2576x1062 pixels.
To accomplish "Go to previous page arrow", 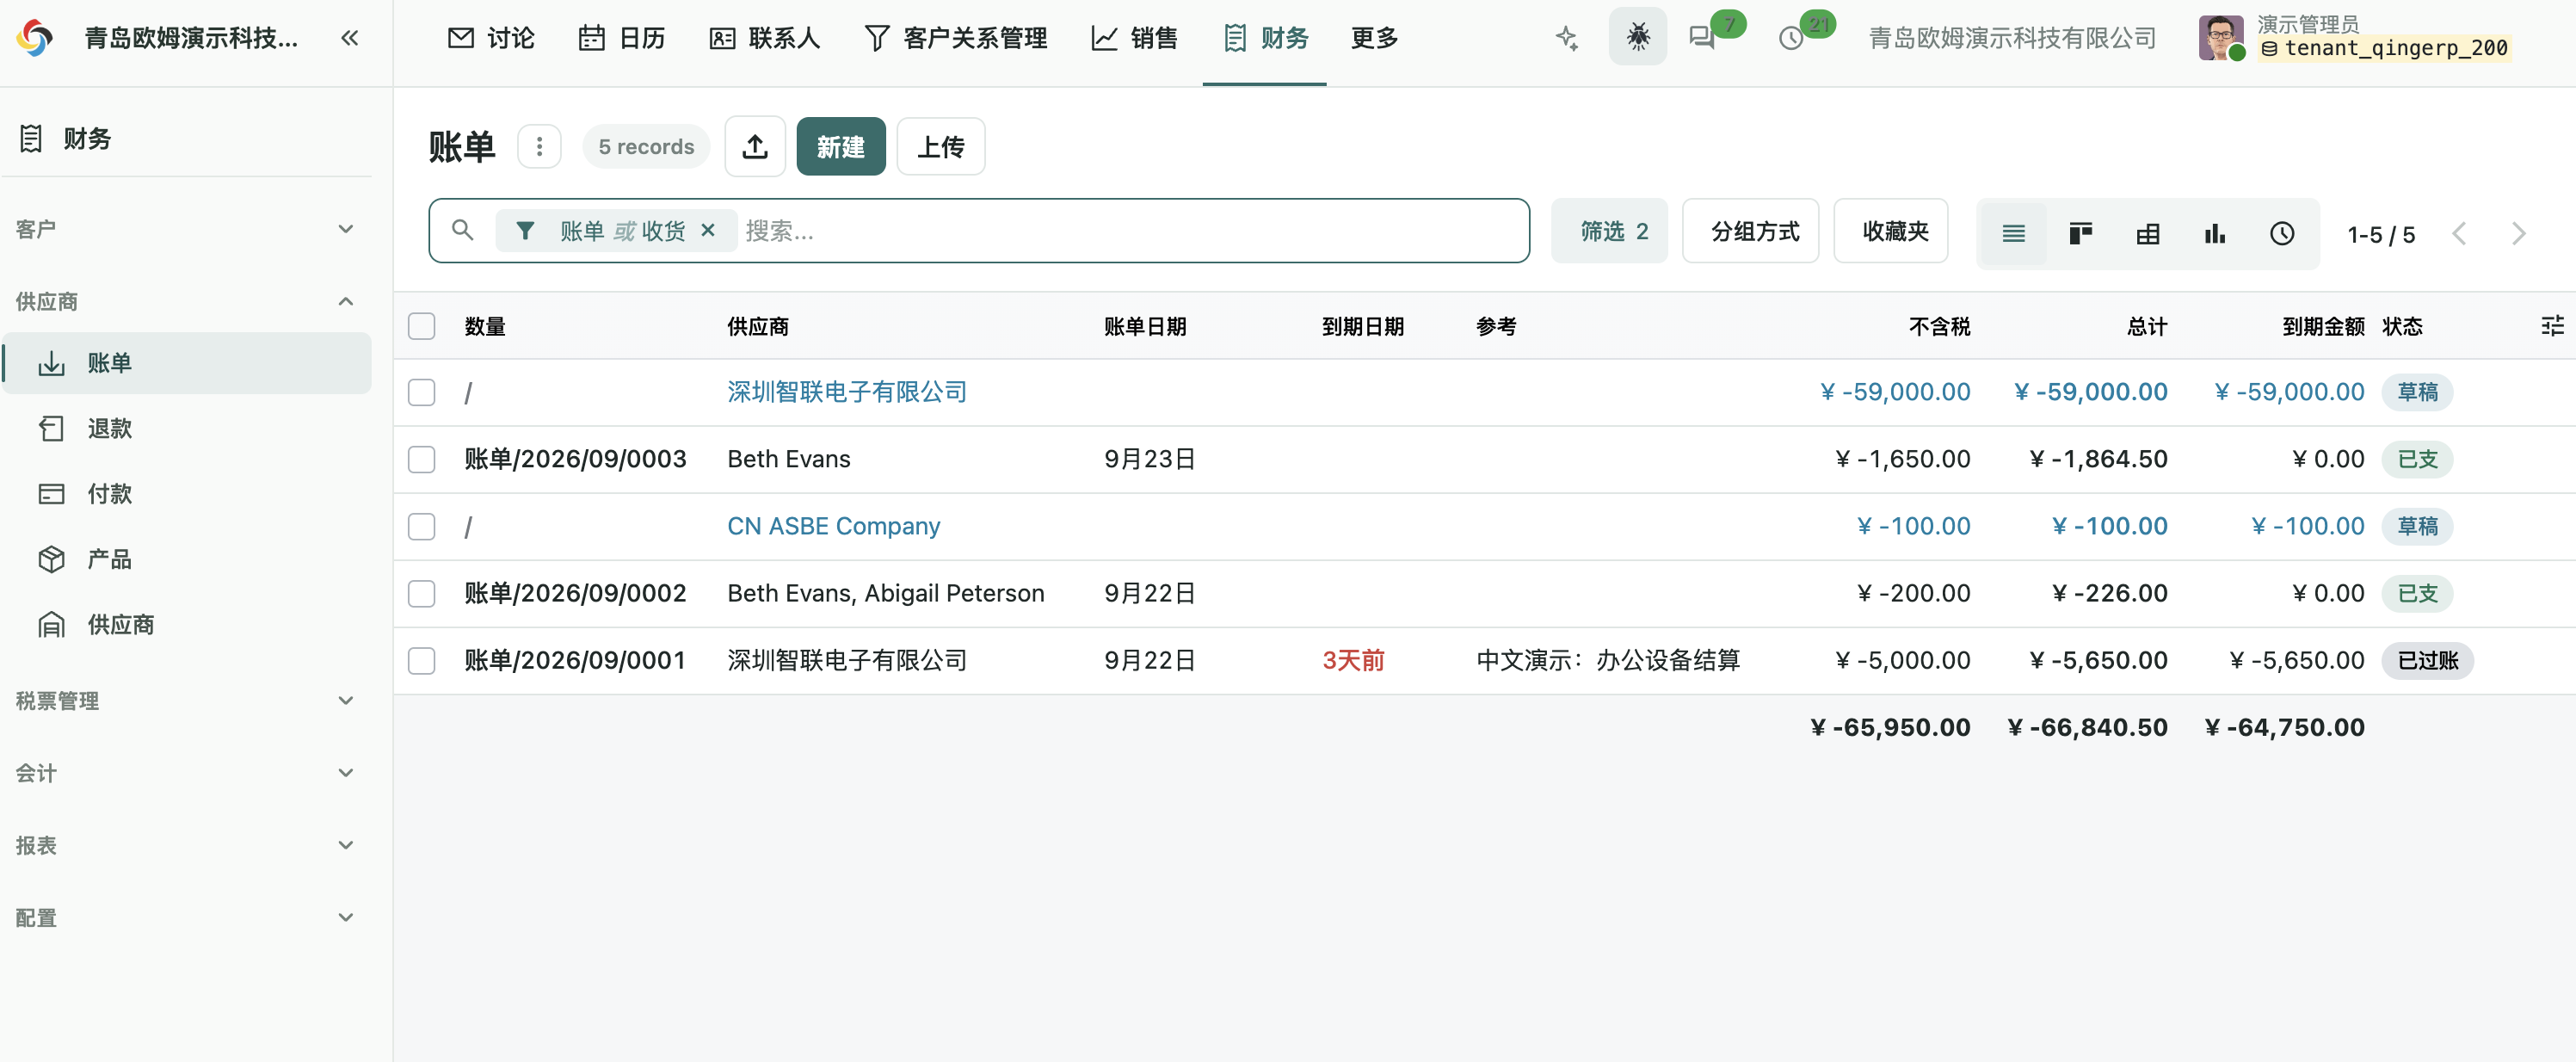I will (x=2459, y=234).
